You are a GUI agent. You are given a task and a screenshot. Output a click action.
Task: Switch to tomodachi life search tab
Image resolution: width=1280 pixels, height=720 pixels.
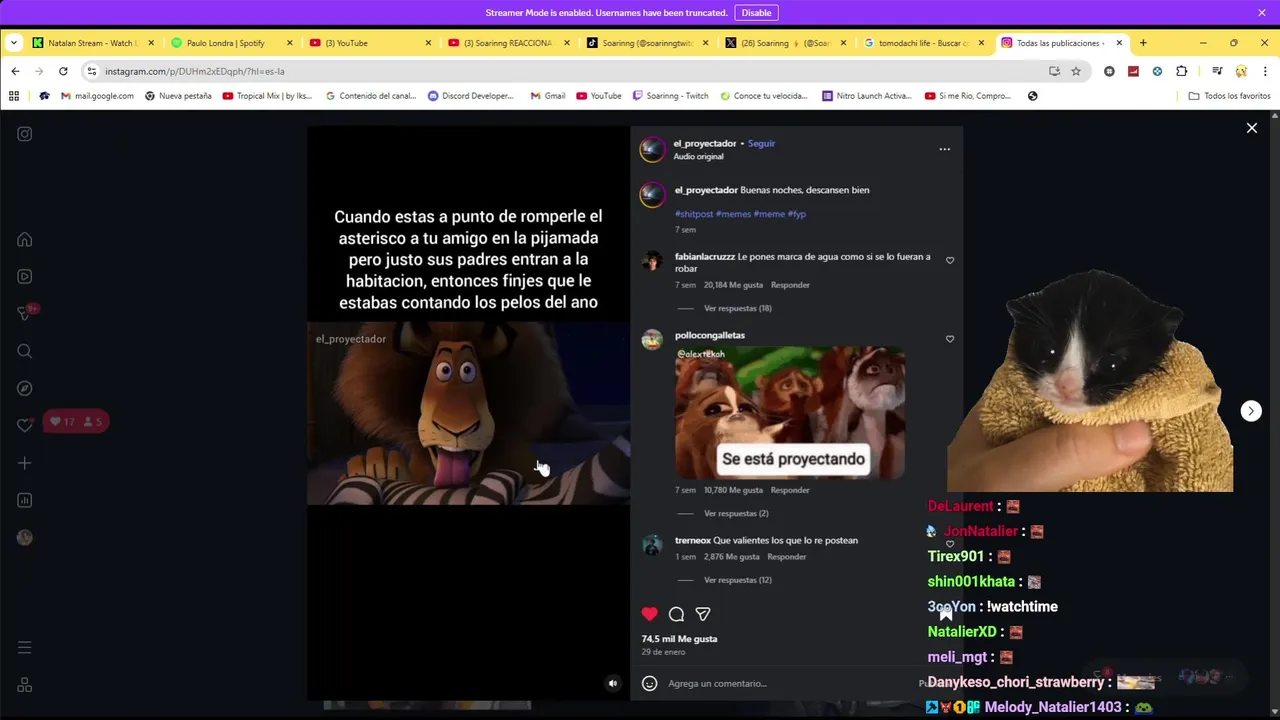click(924, 43)
